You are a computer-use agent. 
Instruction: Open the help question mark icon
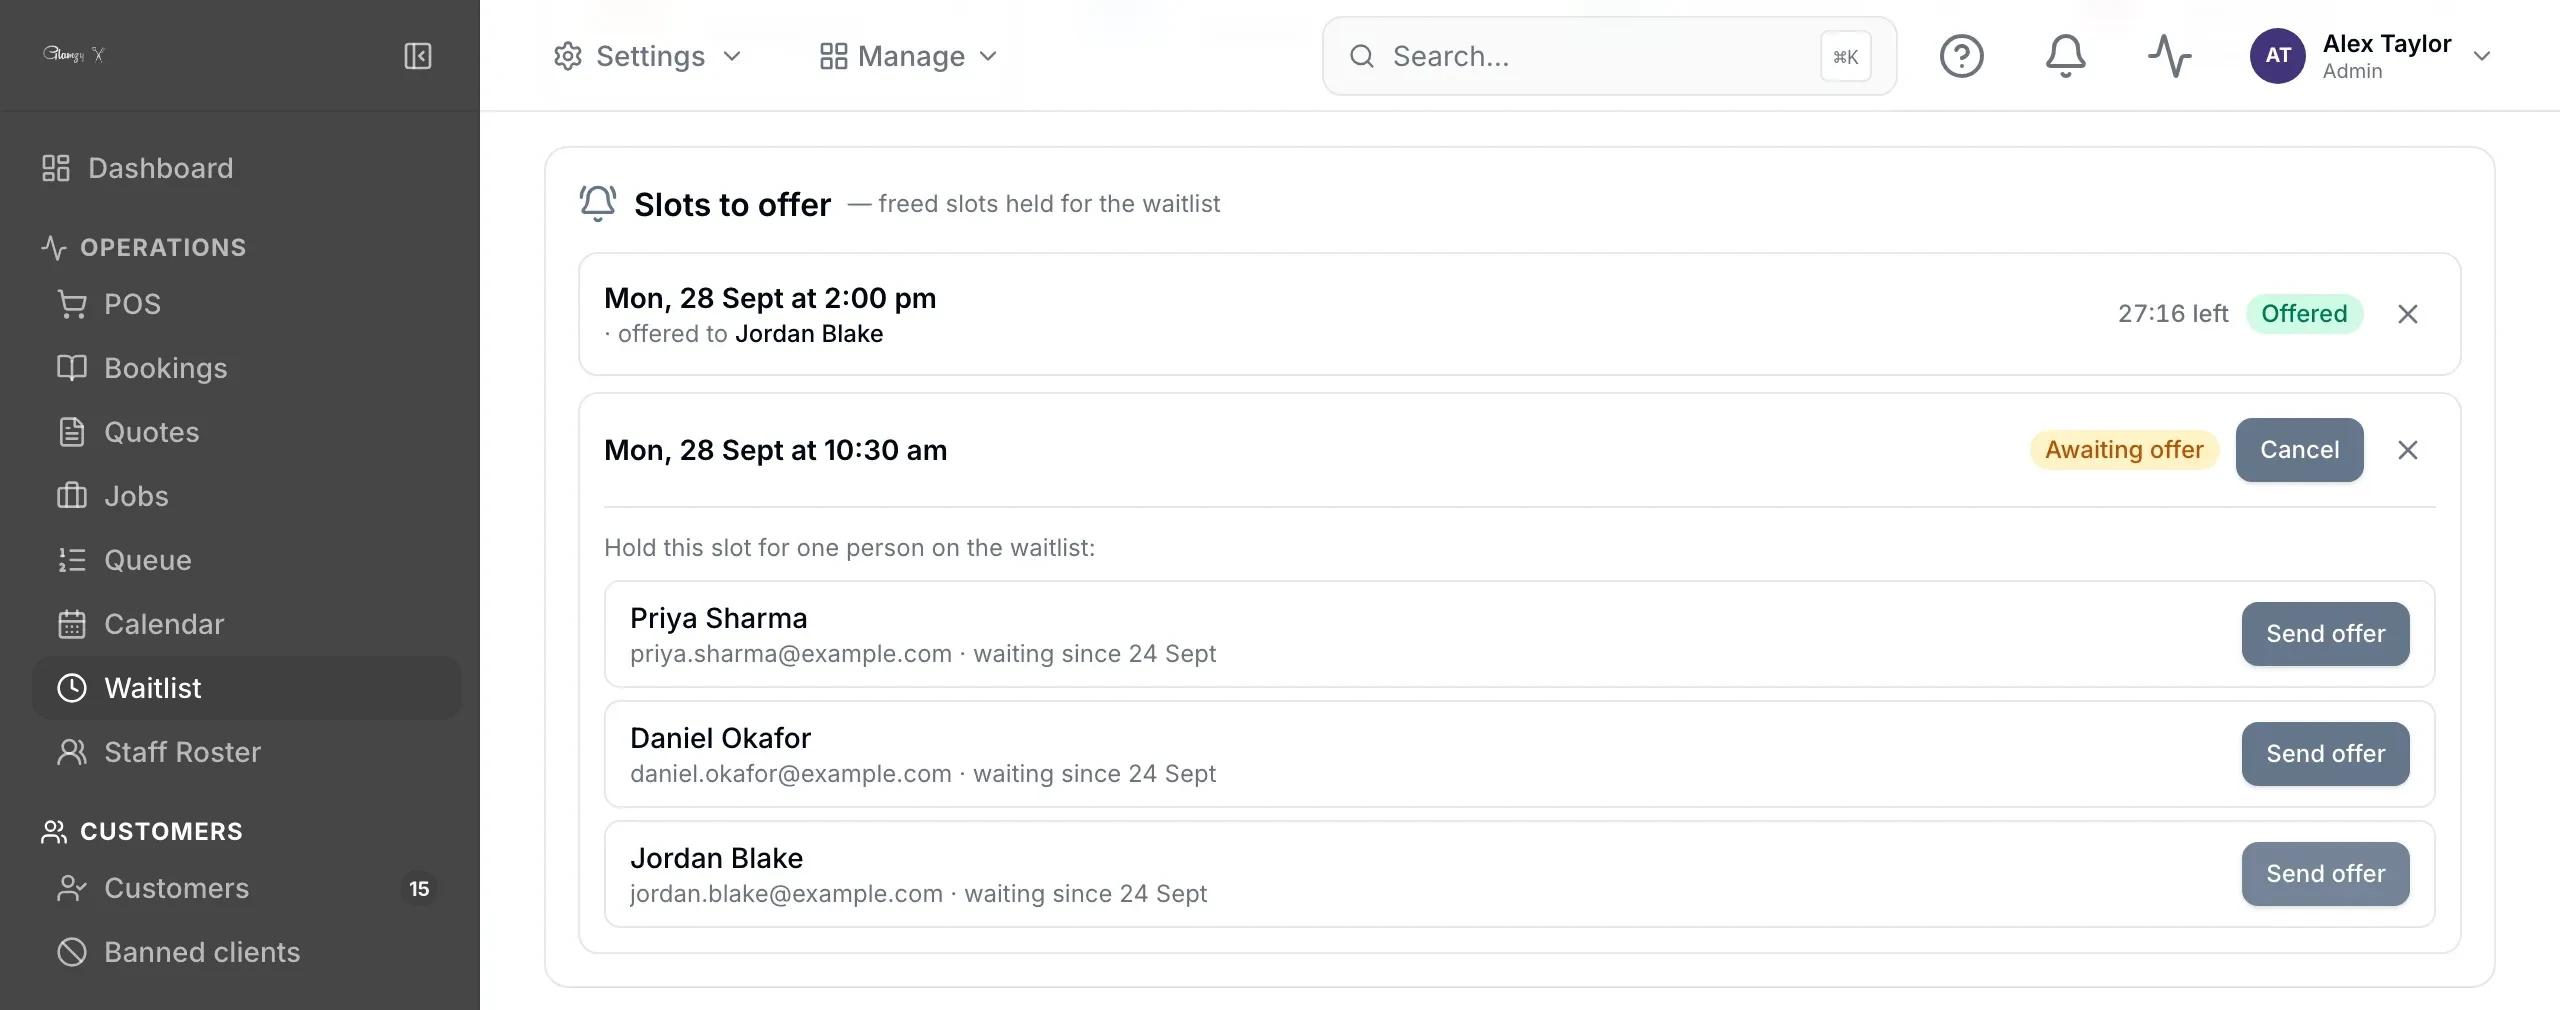(x=1961, y=56)
